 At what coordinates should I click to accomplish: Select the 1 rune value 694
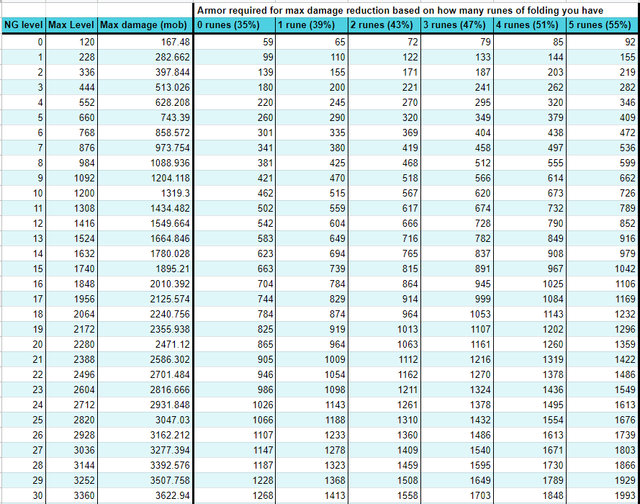312,253
